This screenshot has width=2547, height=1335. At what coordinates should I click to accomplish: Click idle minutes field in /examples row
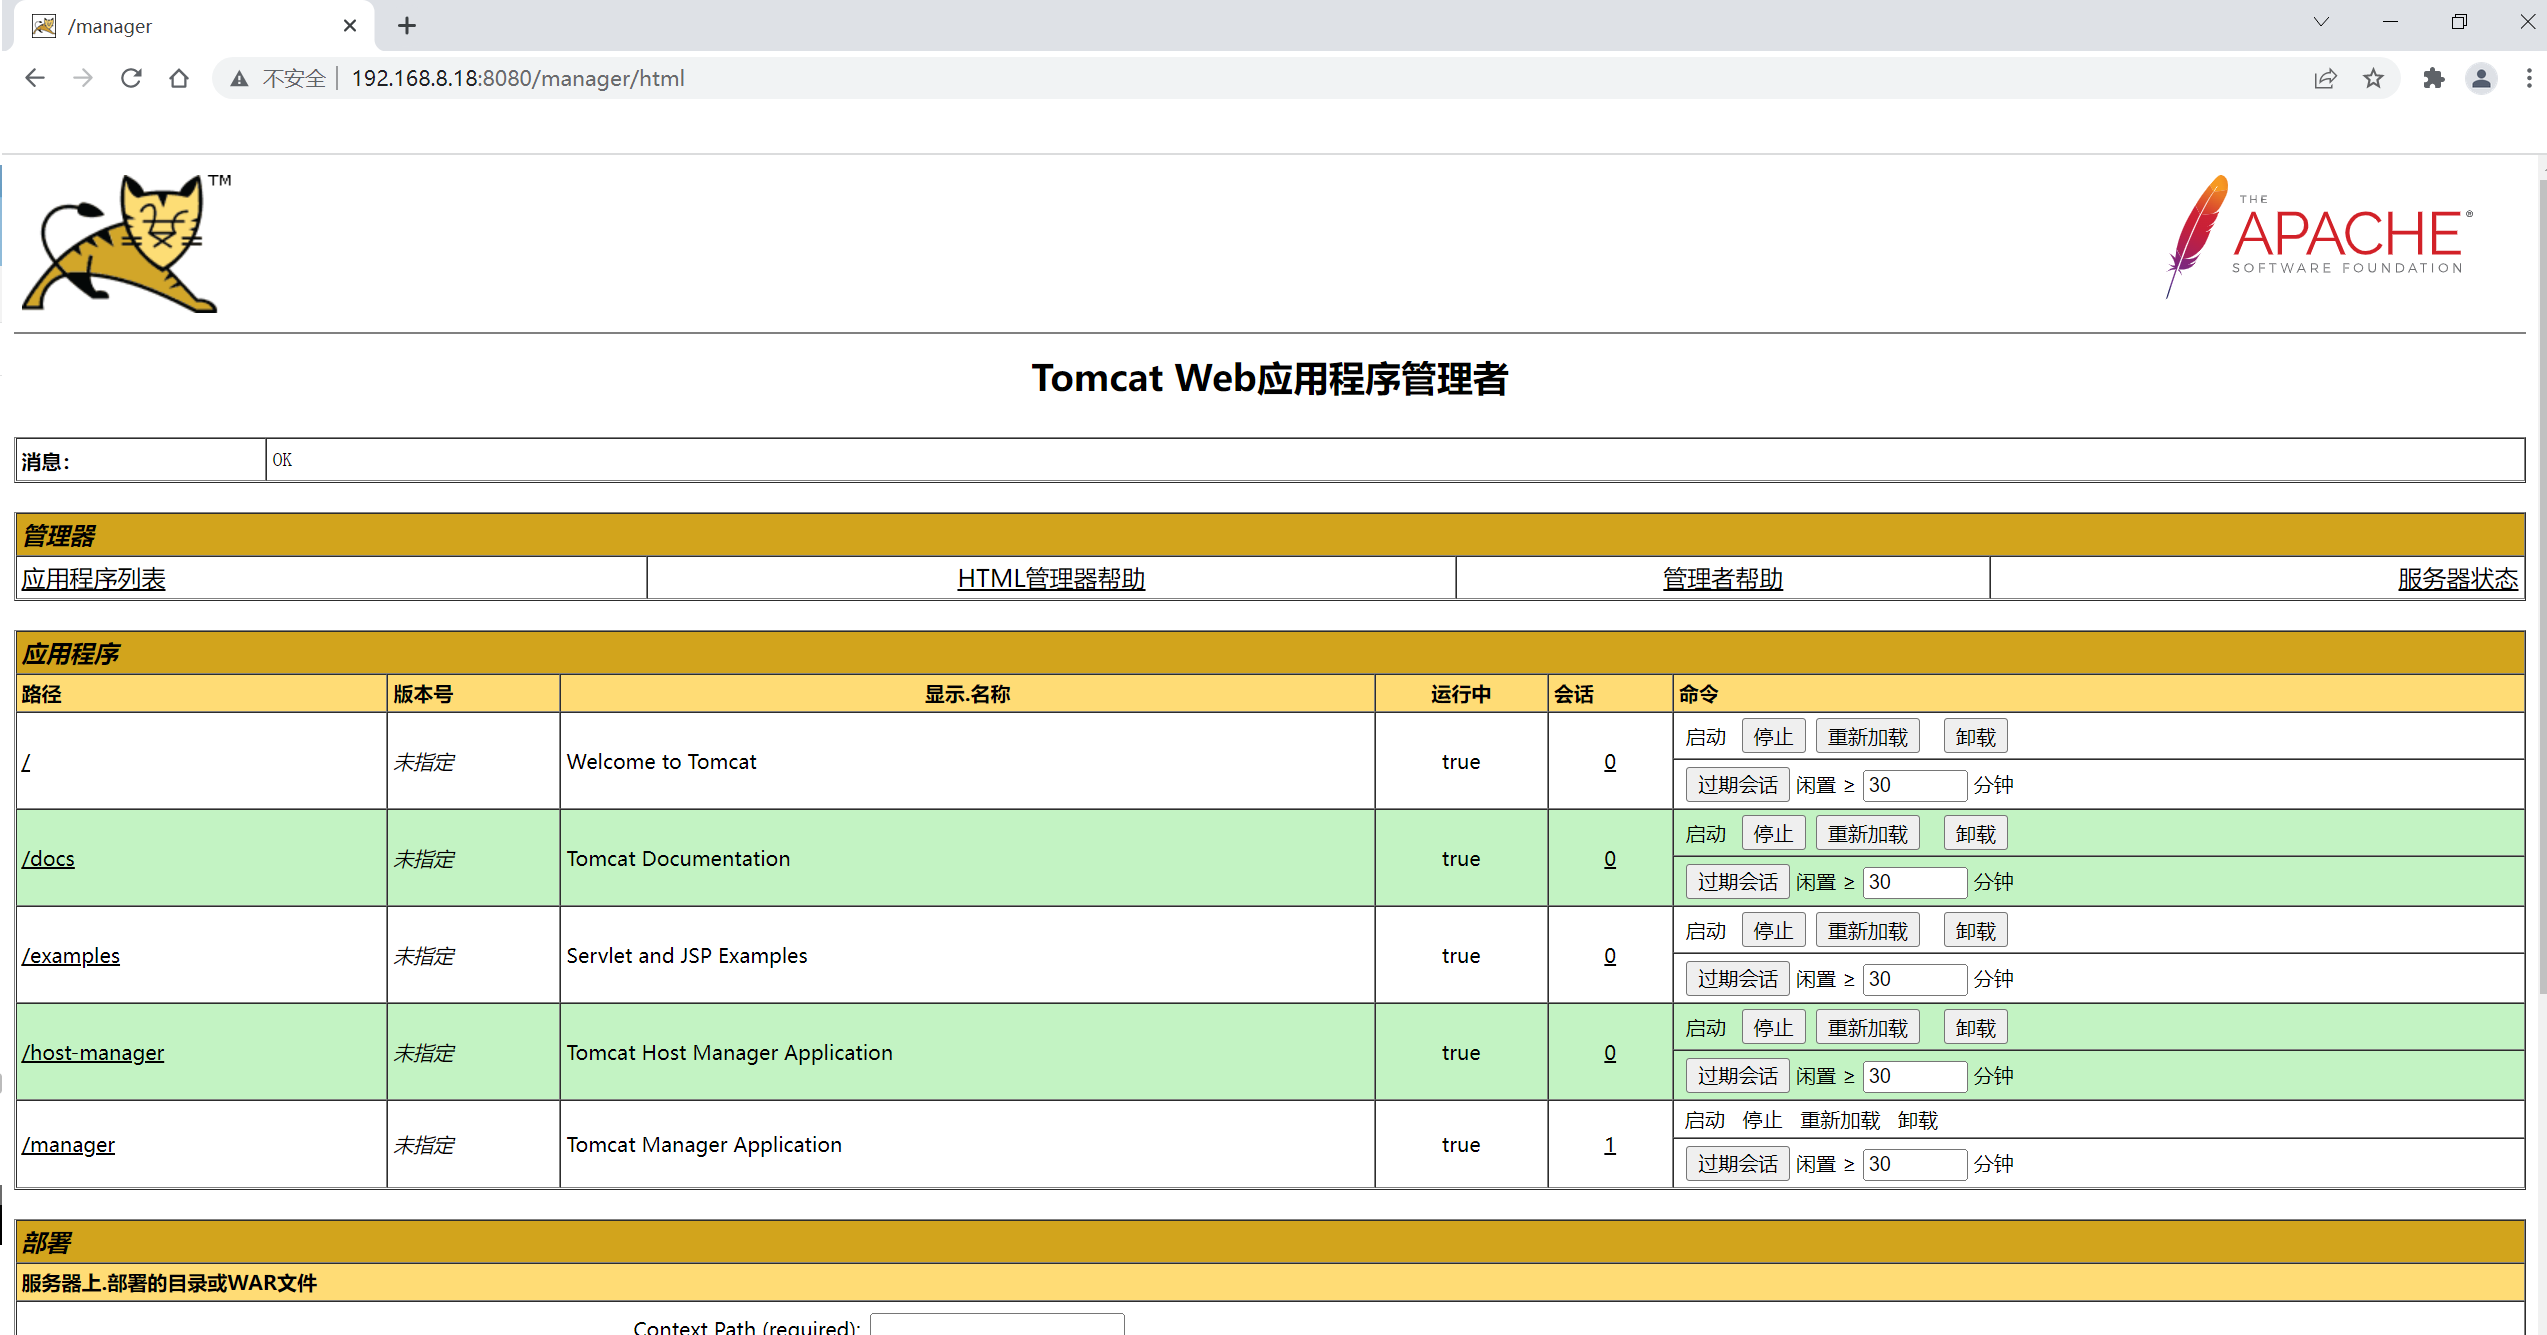click(x=1914, y=979)
